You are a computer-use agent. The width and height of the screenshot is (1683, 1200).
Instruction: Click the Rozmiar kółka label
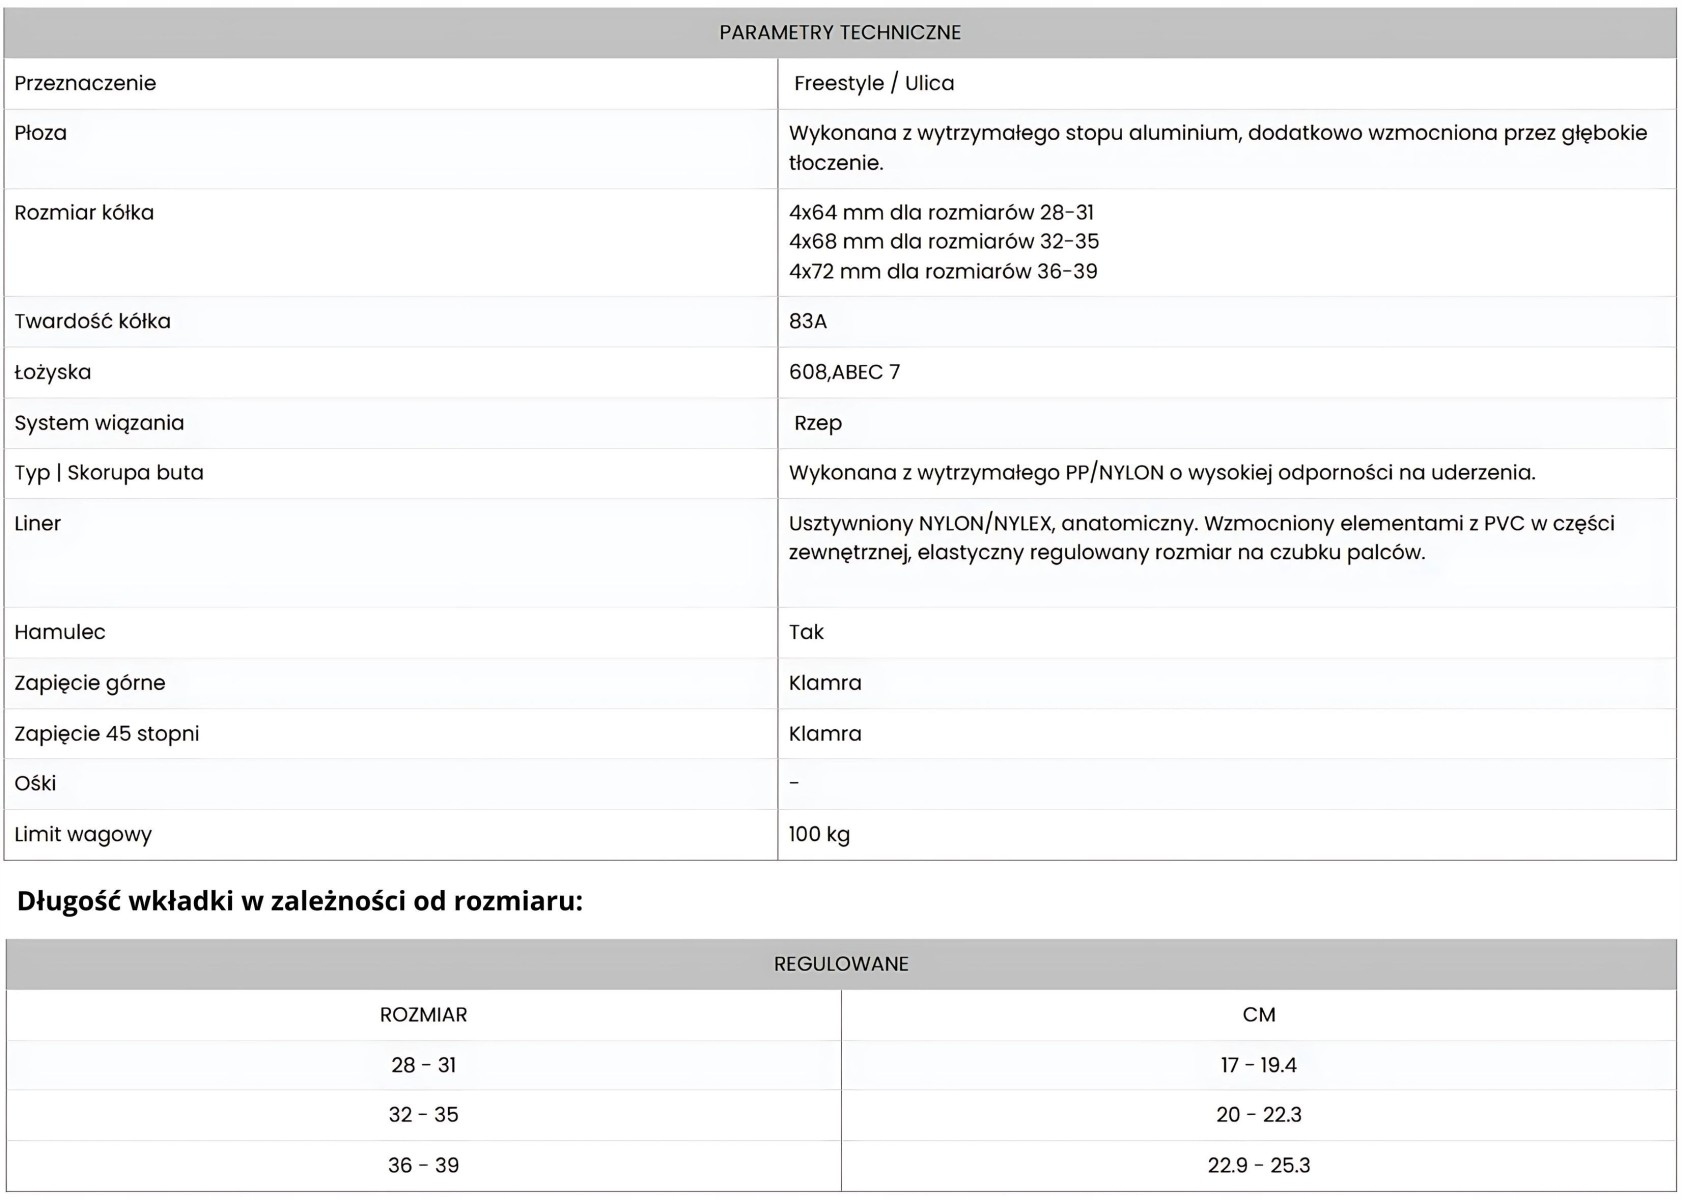84,212
